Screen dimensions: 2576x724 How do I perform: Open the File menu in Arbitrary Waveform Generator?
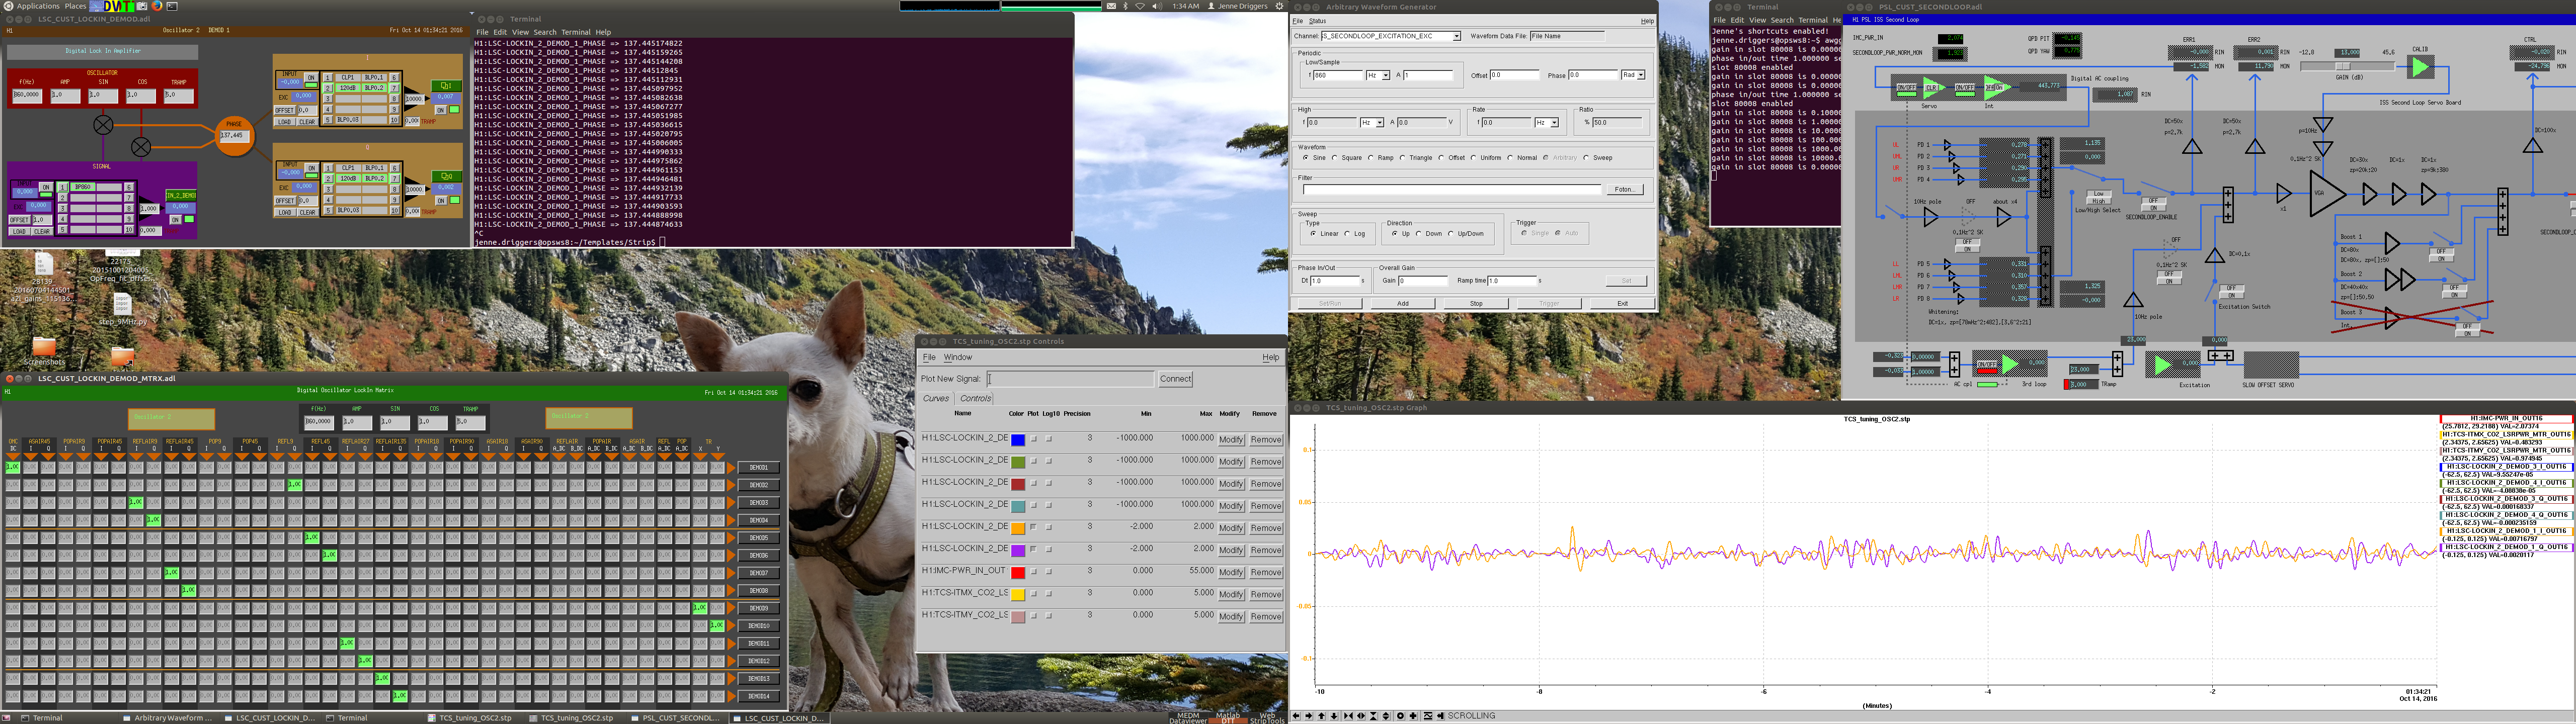coord(1297,21)
